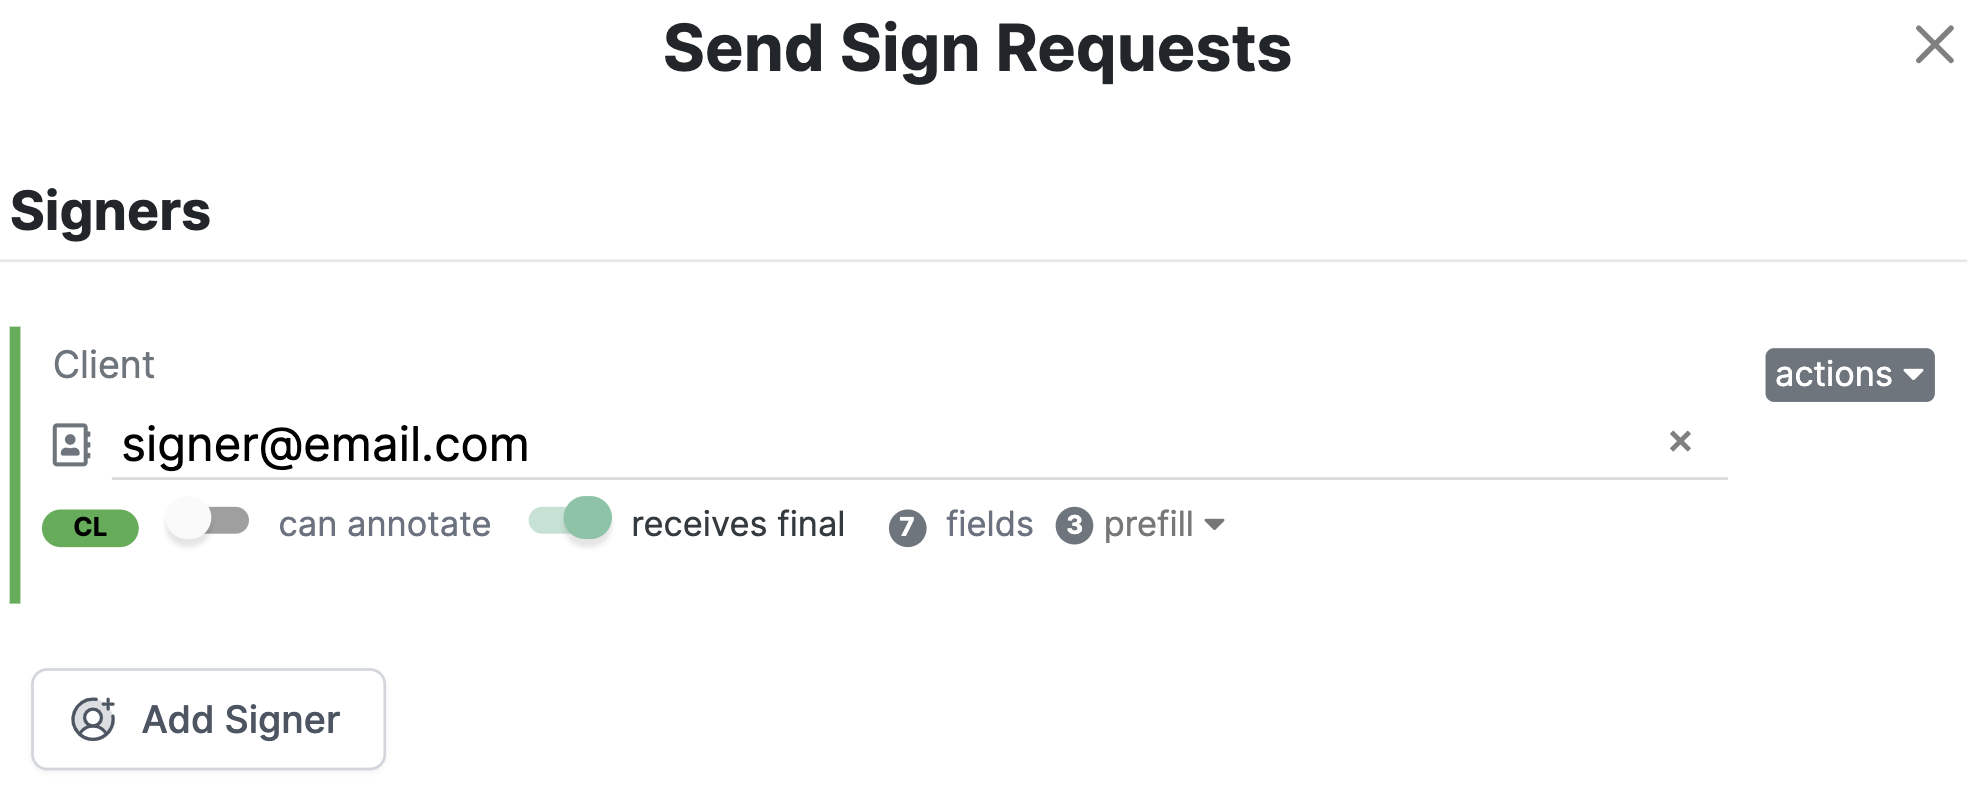The width and height of the screenshot is (1972, 792).
Task: Open the fields list for Client
Action: [989, 524]
